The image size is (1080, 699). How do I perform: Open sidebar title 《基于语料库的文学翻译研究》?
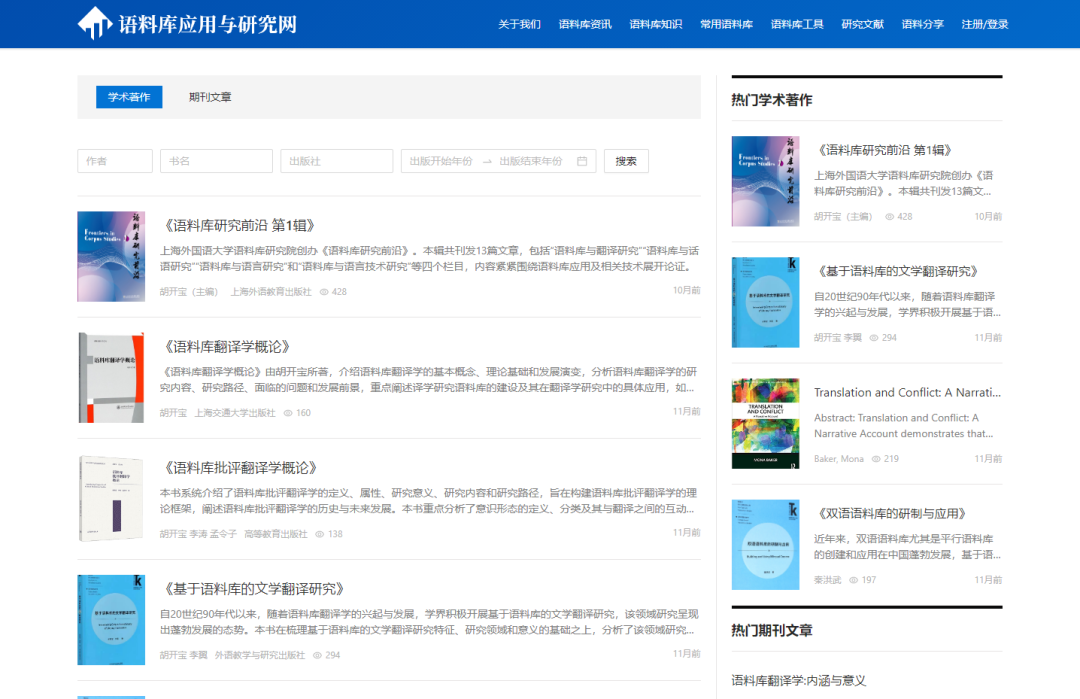(897, 271)
